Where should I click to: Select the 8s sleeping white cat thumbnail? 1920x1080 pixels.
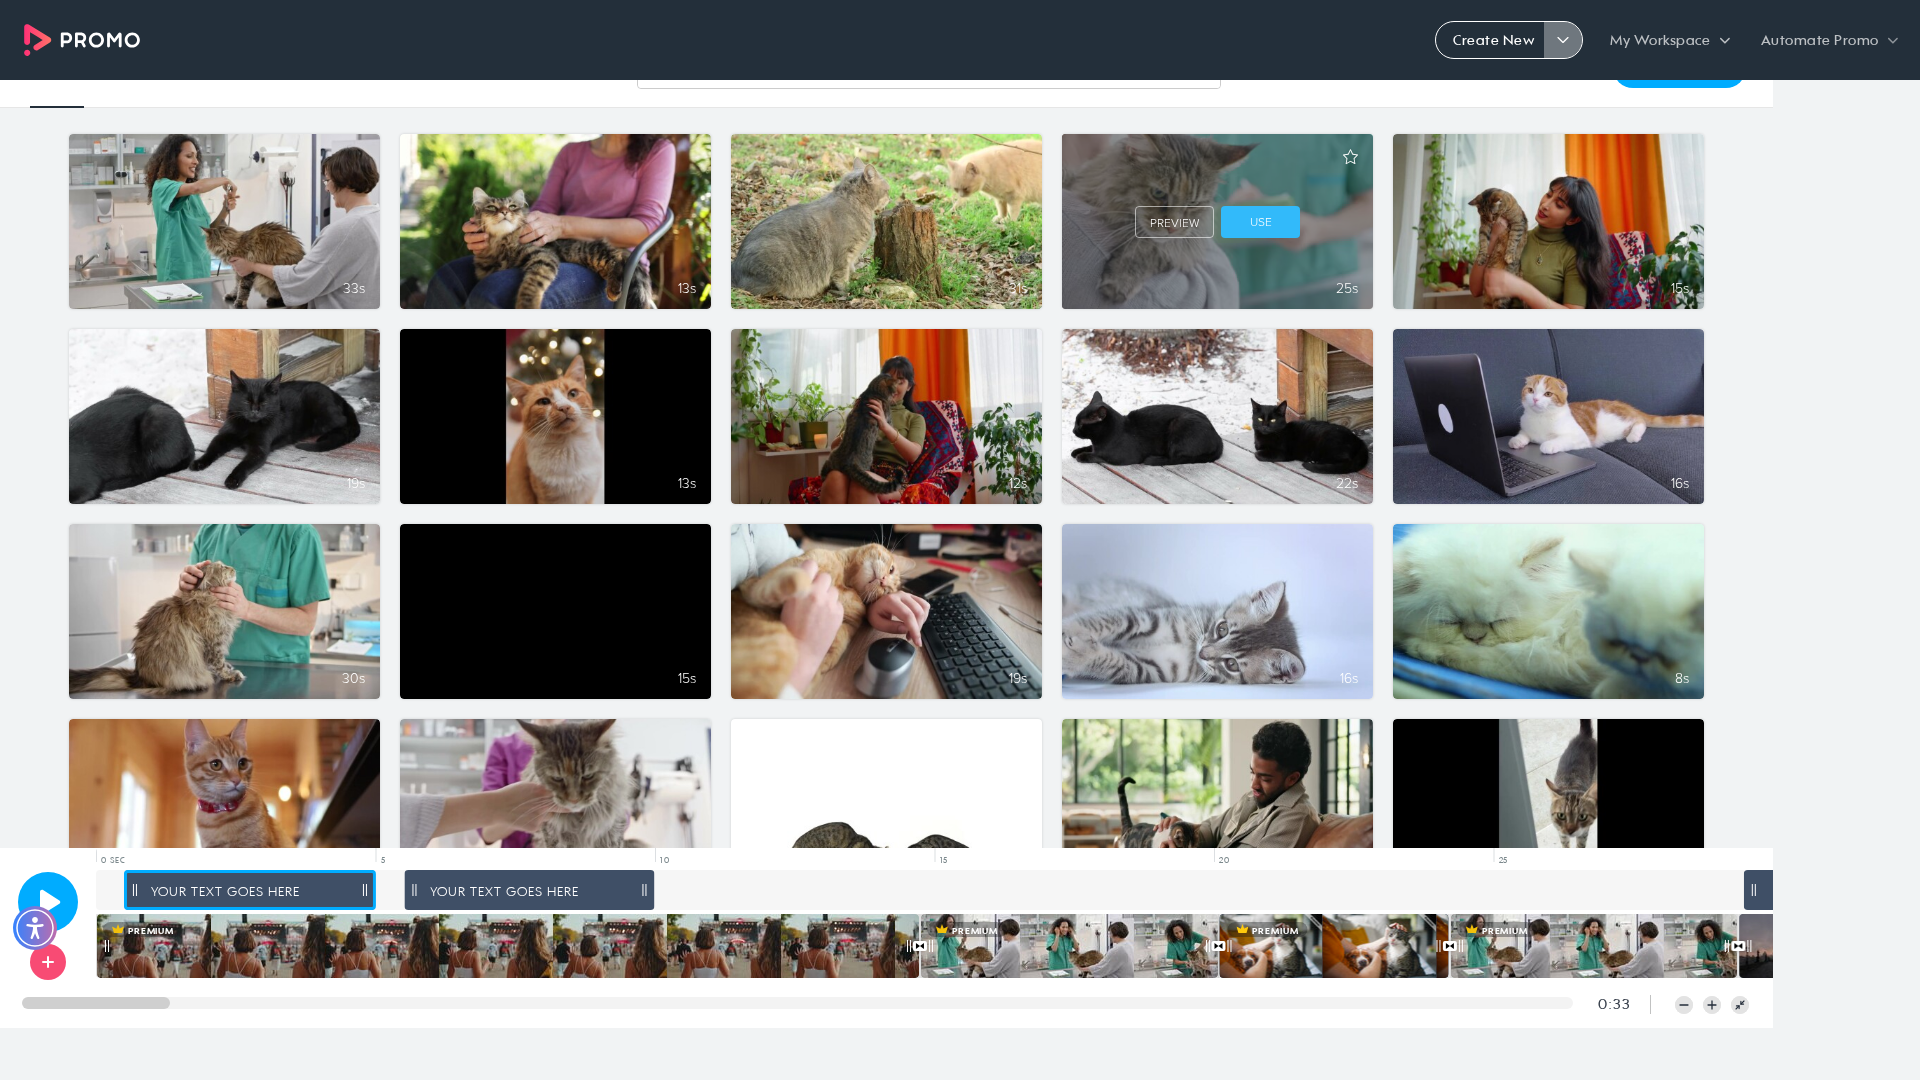pos(1548,611)
